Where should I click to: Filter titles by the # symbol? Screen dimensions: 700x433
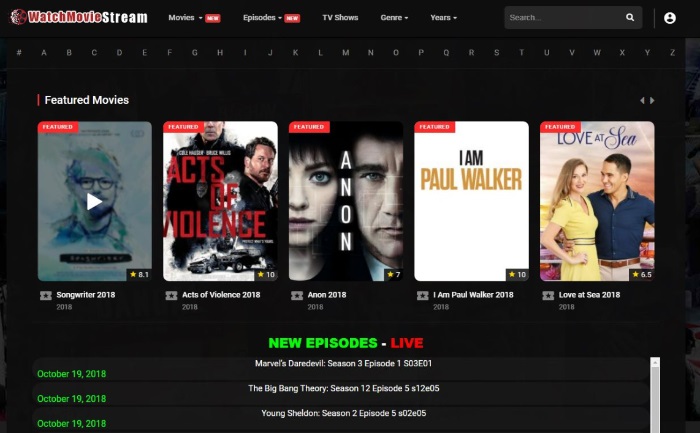pyautogui.click(x=19, y=53)
